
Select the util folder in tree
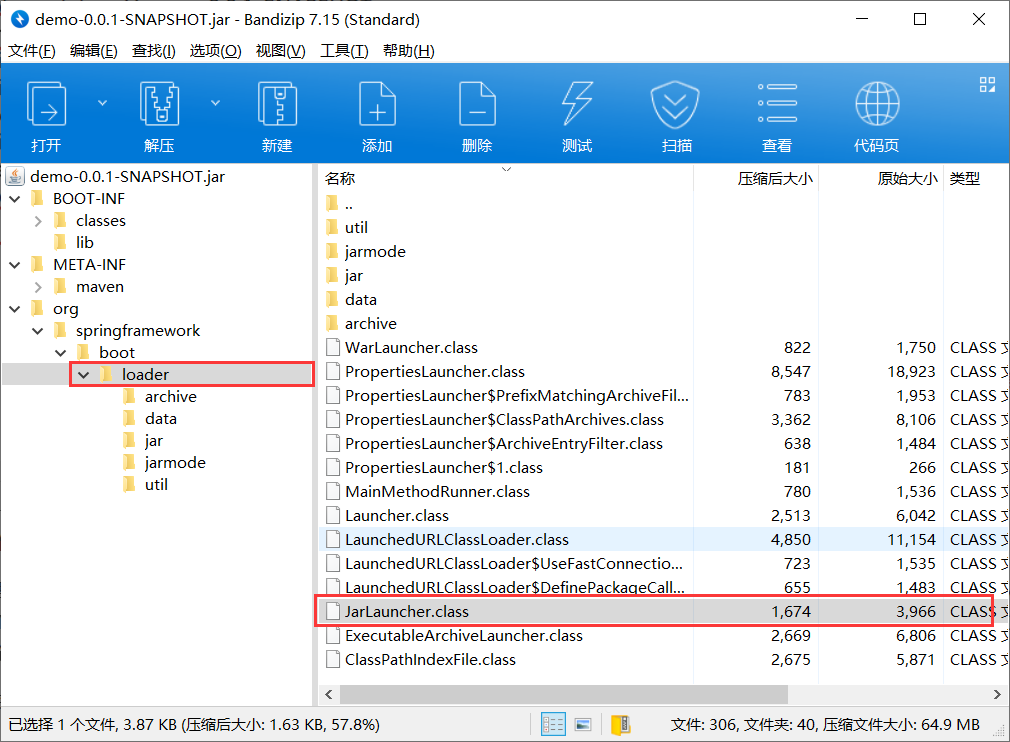tap(156, 484)
